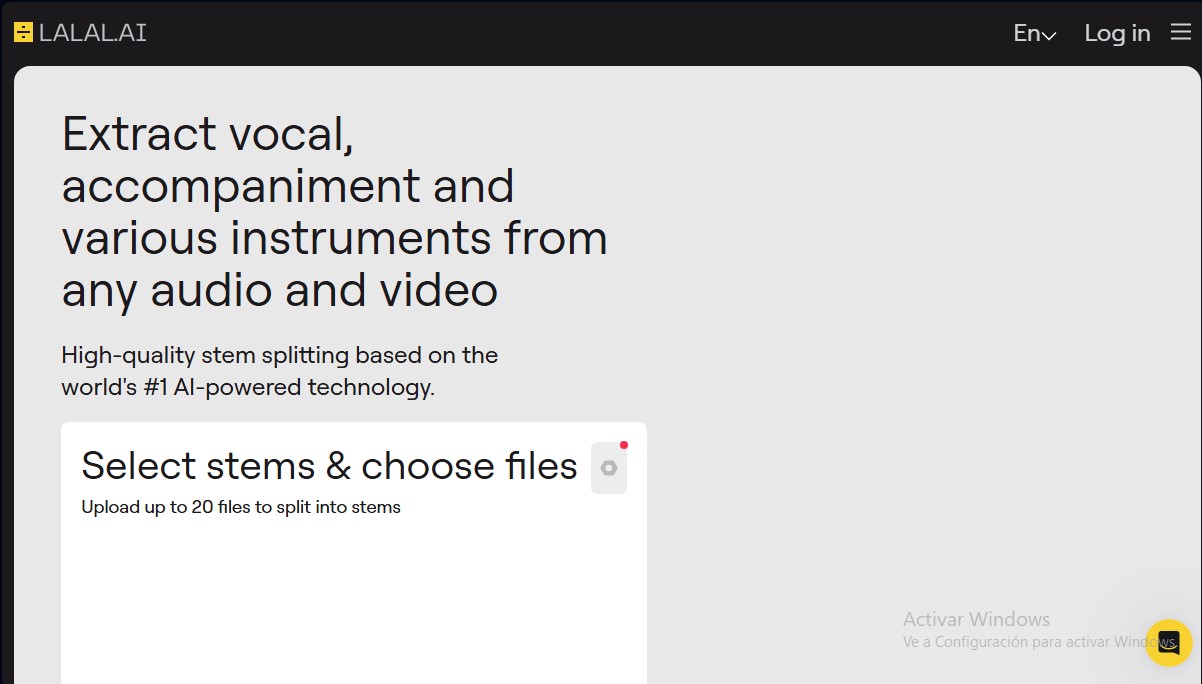Click the red notification dot on the gear icon
Viewport: 1202px width, 684px height.
coord(625,446)
